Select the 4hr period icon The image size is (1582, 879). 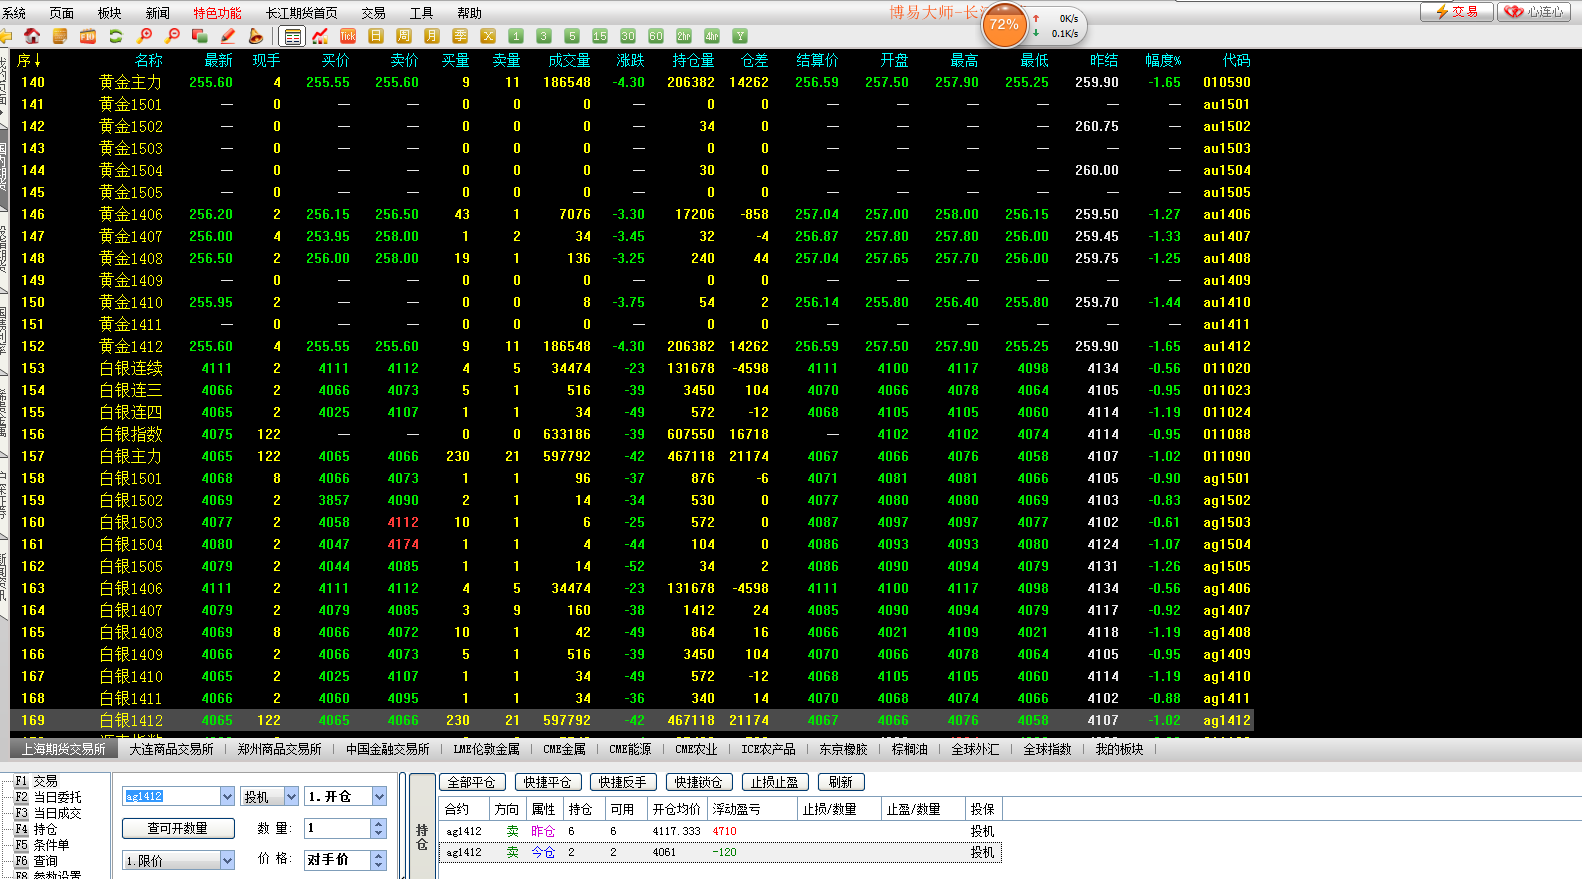click(x=712, y=36)
